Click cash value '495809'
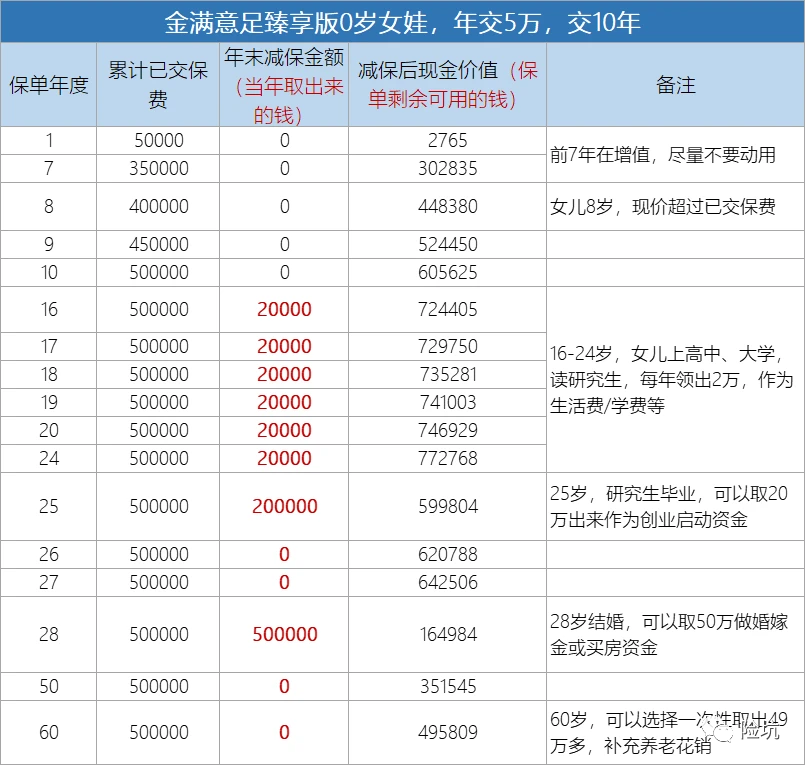This screenshot has width=805, height=765. point(448,732)
